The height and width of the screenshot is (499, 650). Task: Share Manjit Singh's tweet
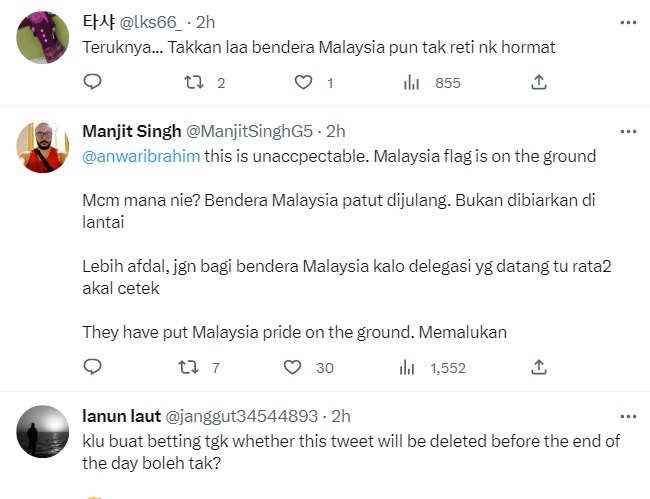537,368
